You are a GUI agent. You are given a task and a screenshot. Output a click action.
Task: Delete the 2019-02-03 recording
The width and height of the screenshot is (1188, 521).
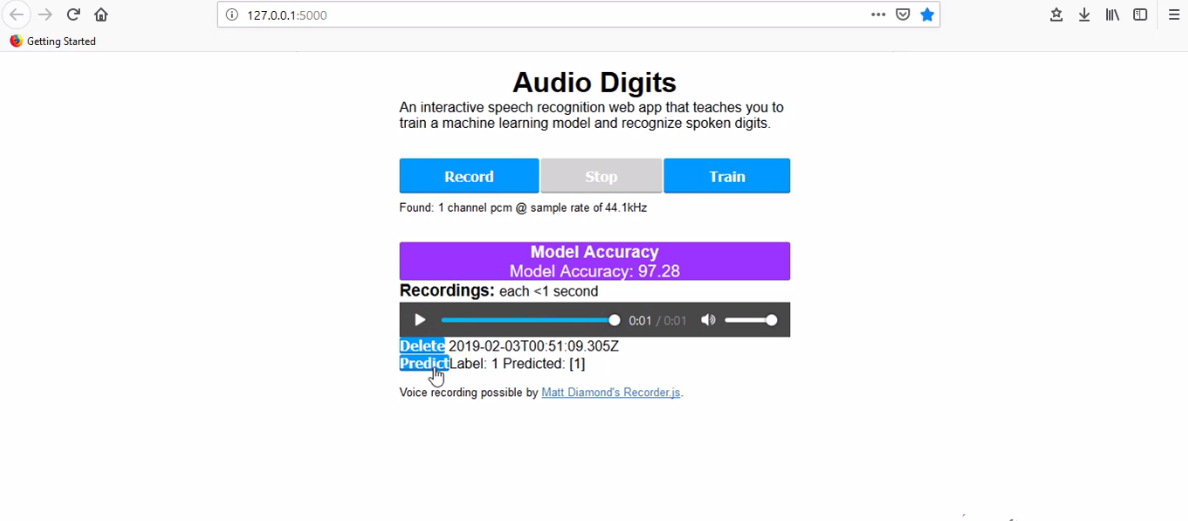click(422, 346)
